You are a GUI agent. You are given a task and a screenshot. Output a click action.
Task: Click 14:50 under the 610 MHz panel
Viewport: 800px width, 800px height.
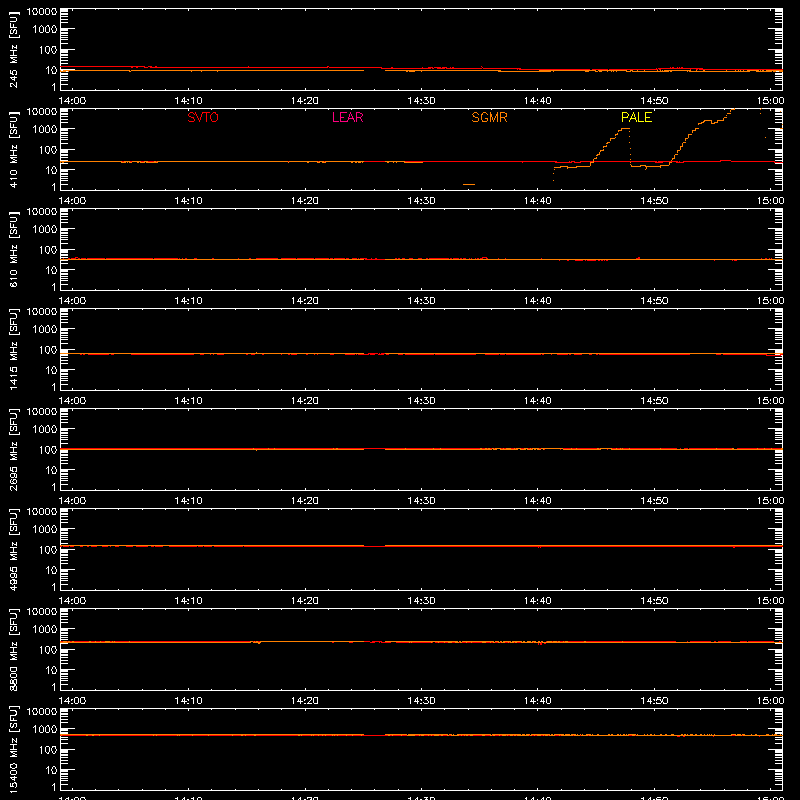pyautogui.click(x=654, y=301)
